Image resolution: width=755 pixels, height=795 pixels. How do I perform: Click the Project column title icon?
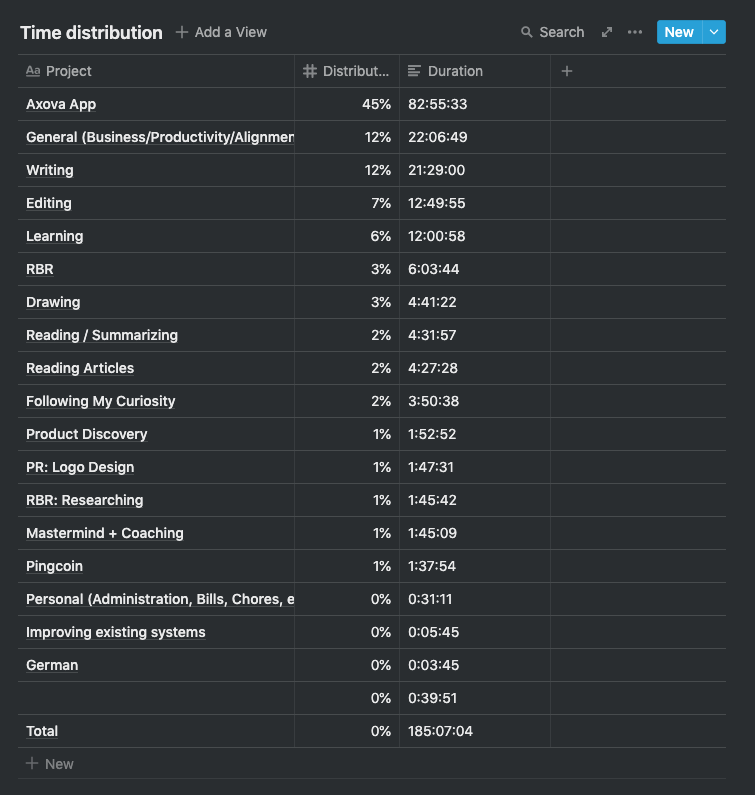tap(33, 71)
